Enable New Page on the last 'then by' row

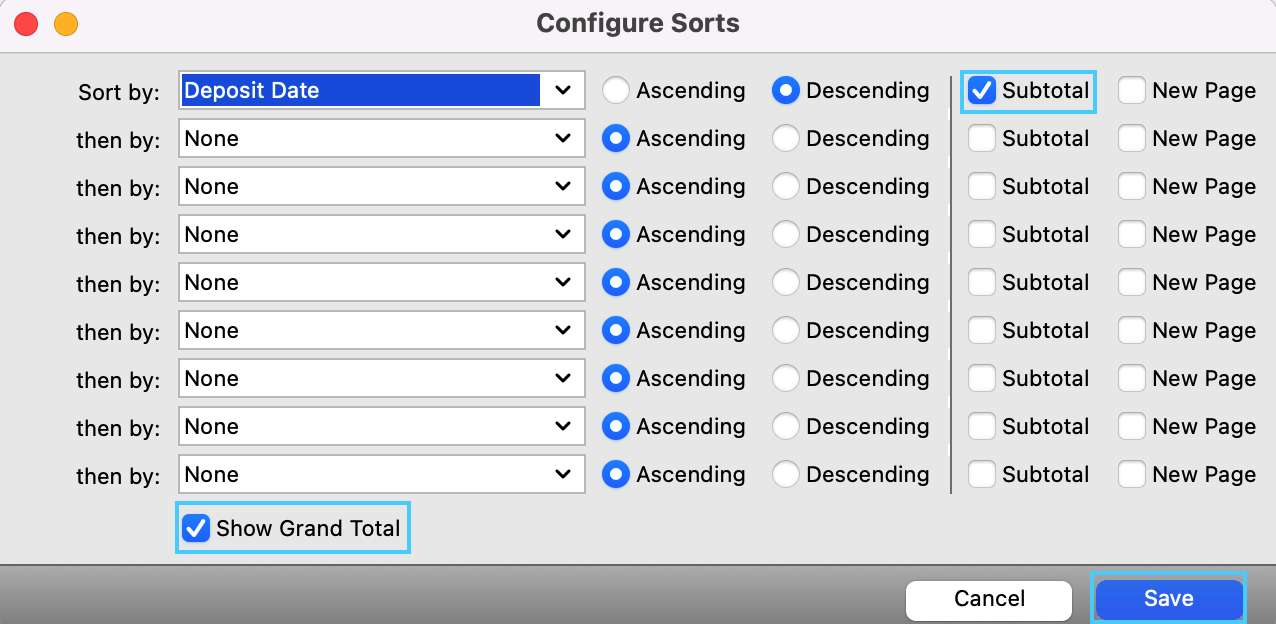point(1132,474)
